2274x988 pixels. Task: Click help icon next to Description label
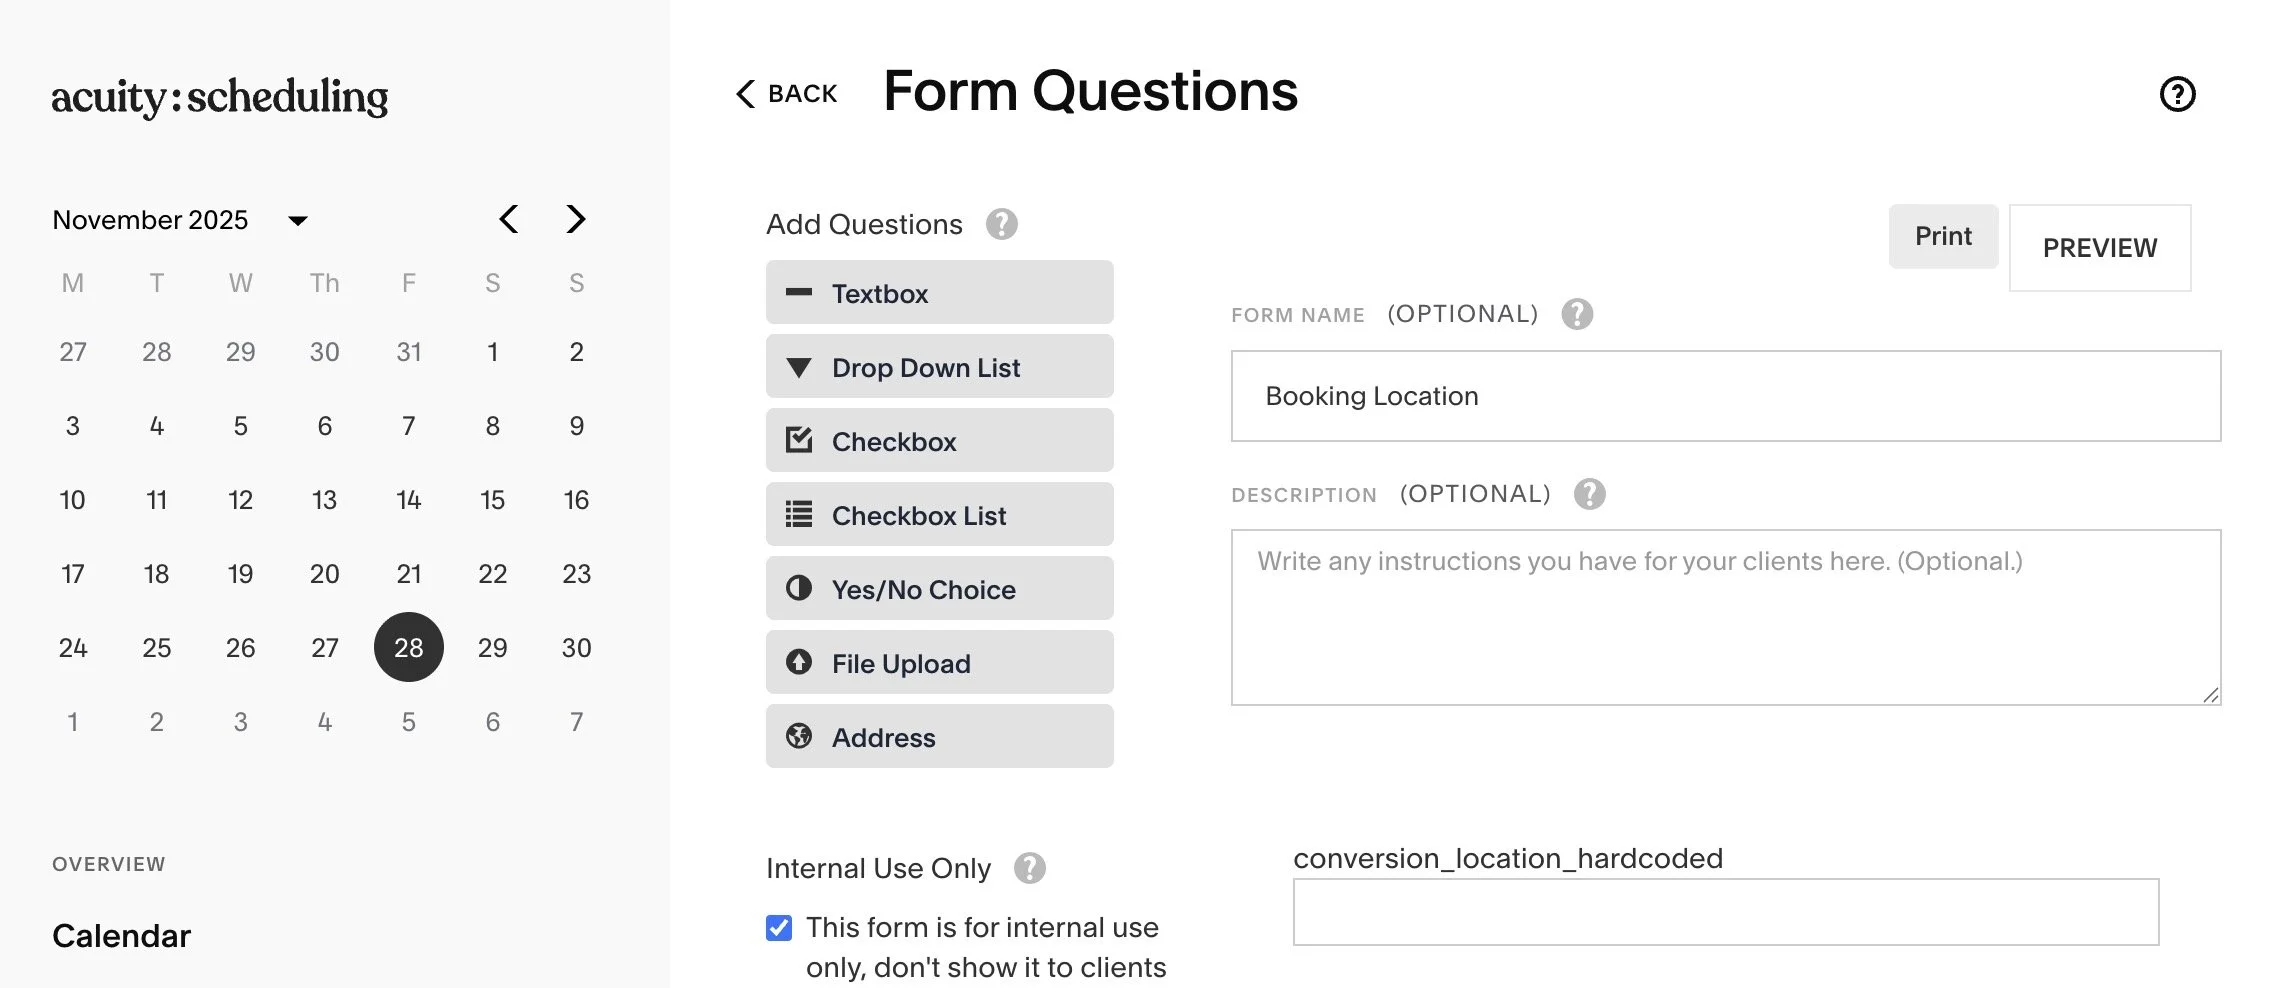pyautogui.click(x=1589, y=494)
